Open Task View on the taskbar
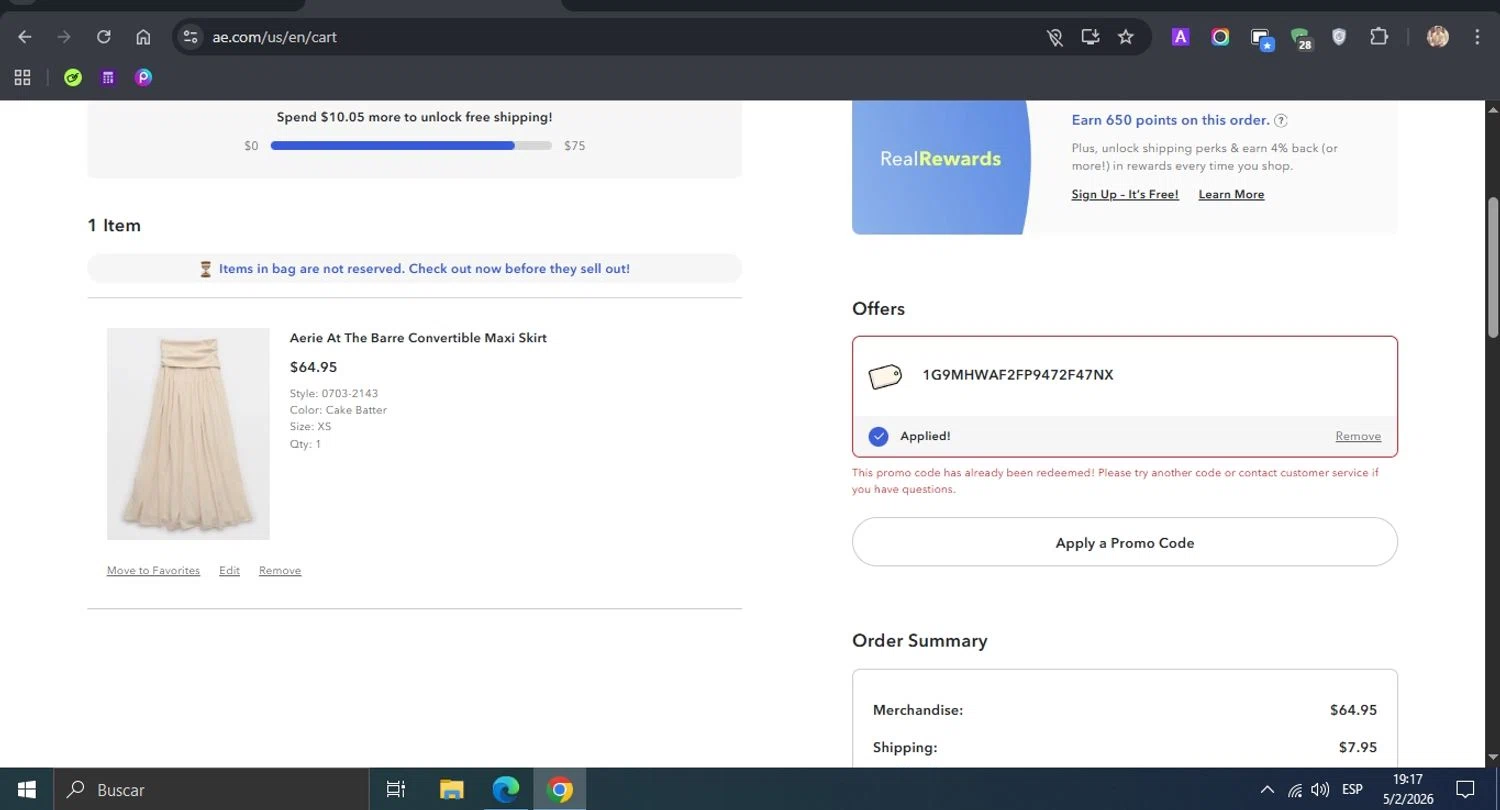The height and width of the screenshot is (810, 1500). (396, 789)
